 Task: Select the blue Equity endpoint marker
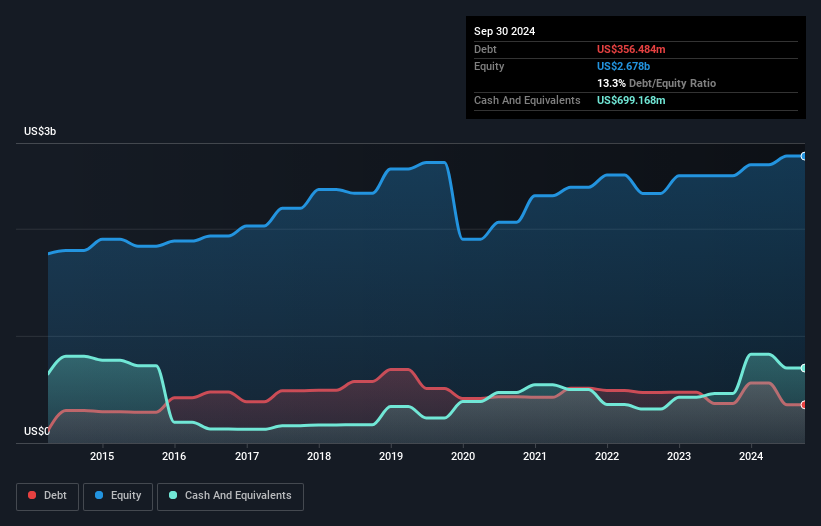(x=804, y=156)
